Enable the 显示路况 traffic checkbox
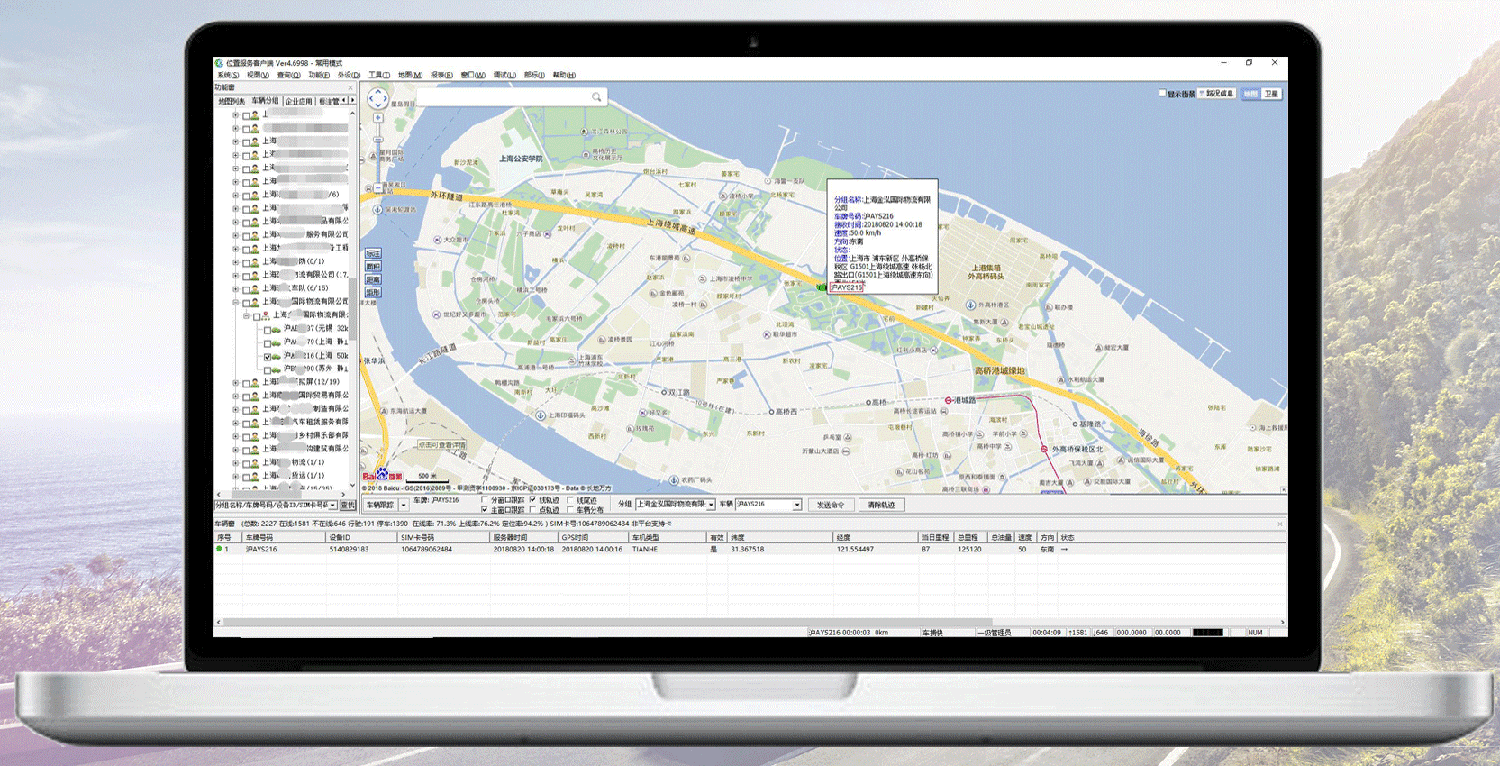The height and width of the screenshot is (766, 1500). [1162, 93]
